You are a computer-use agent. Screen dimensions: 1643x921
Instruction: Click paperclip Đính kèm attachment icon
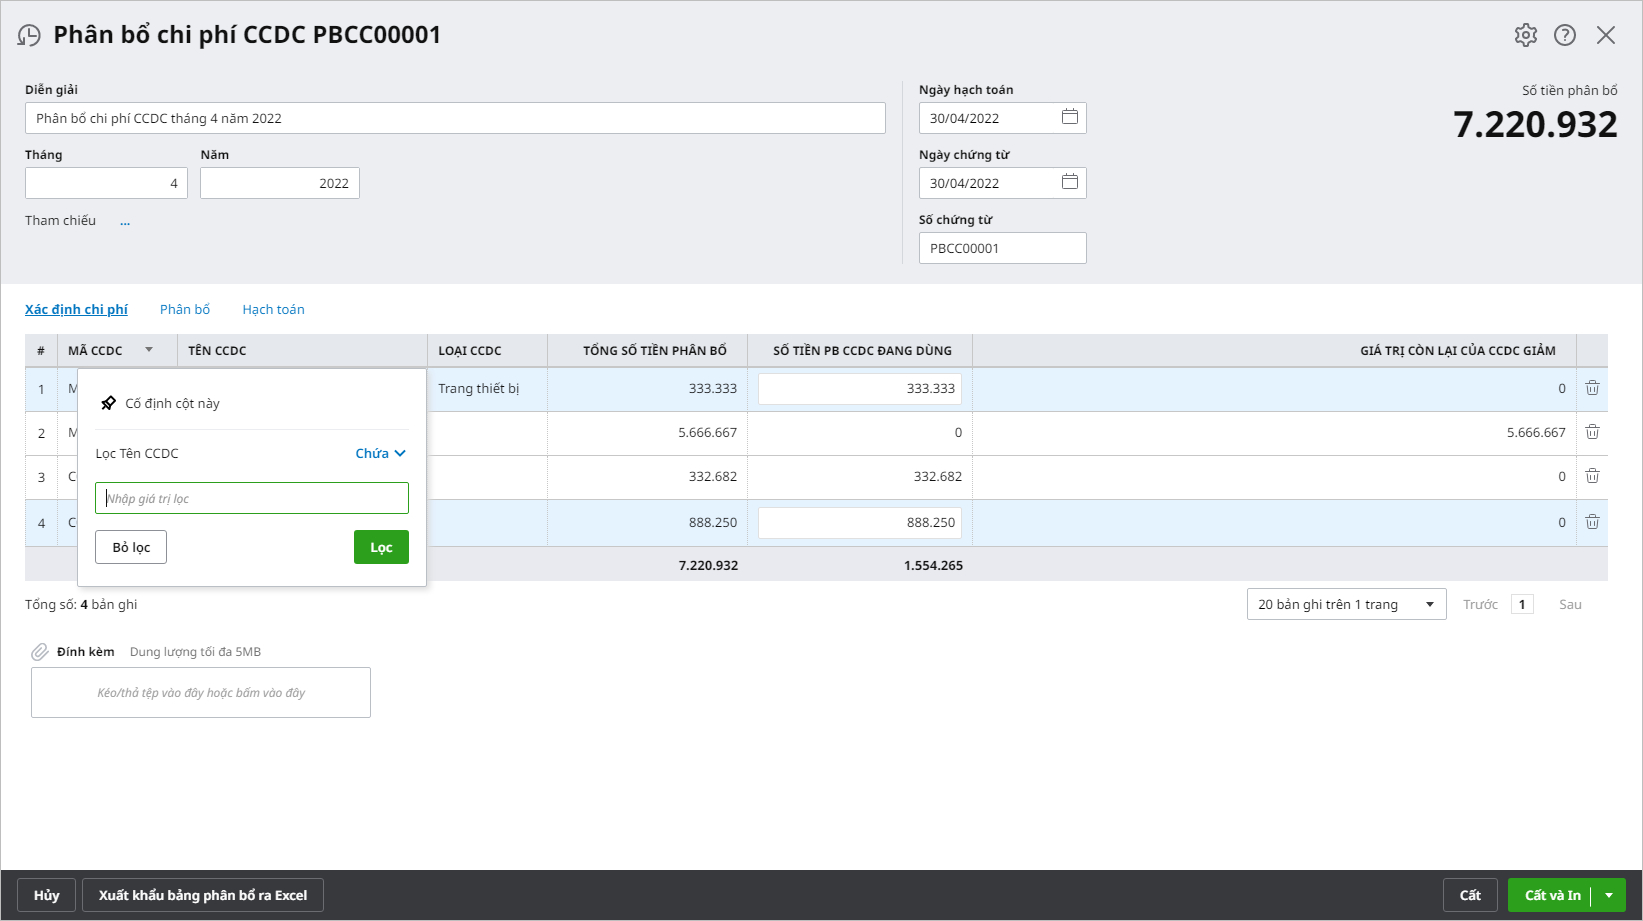[40, 652]
